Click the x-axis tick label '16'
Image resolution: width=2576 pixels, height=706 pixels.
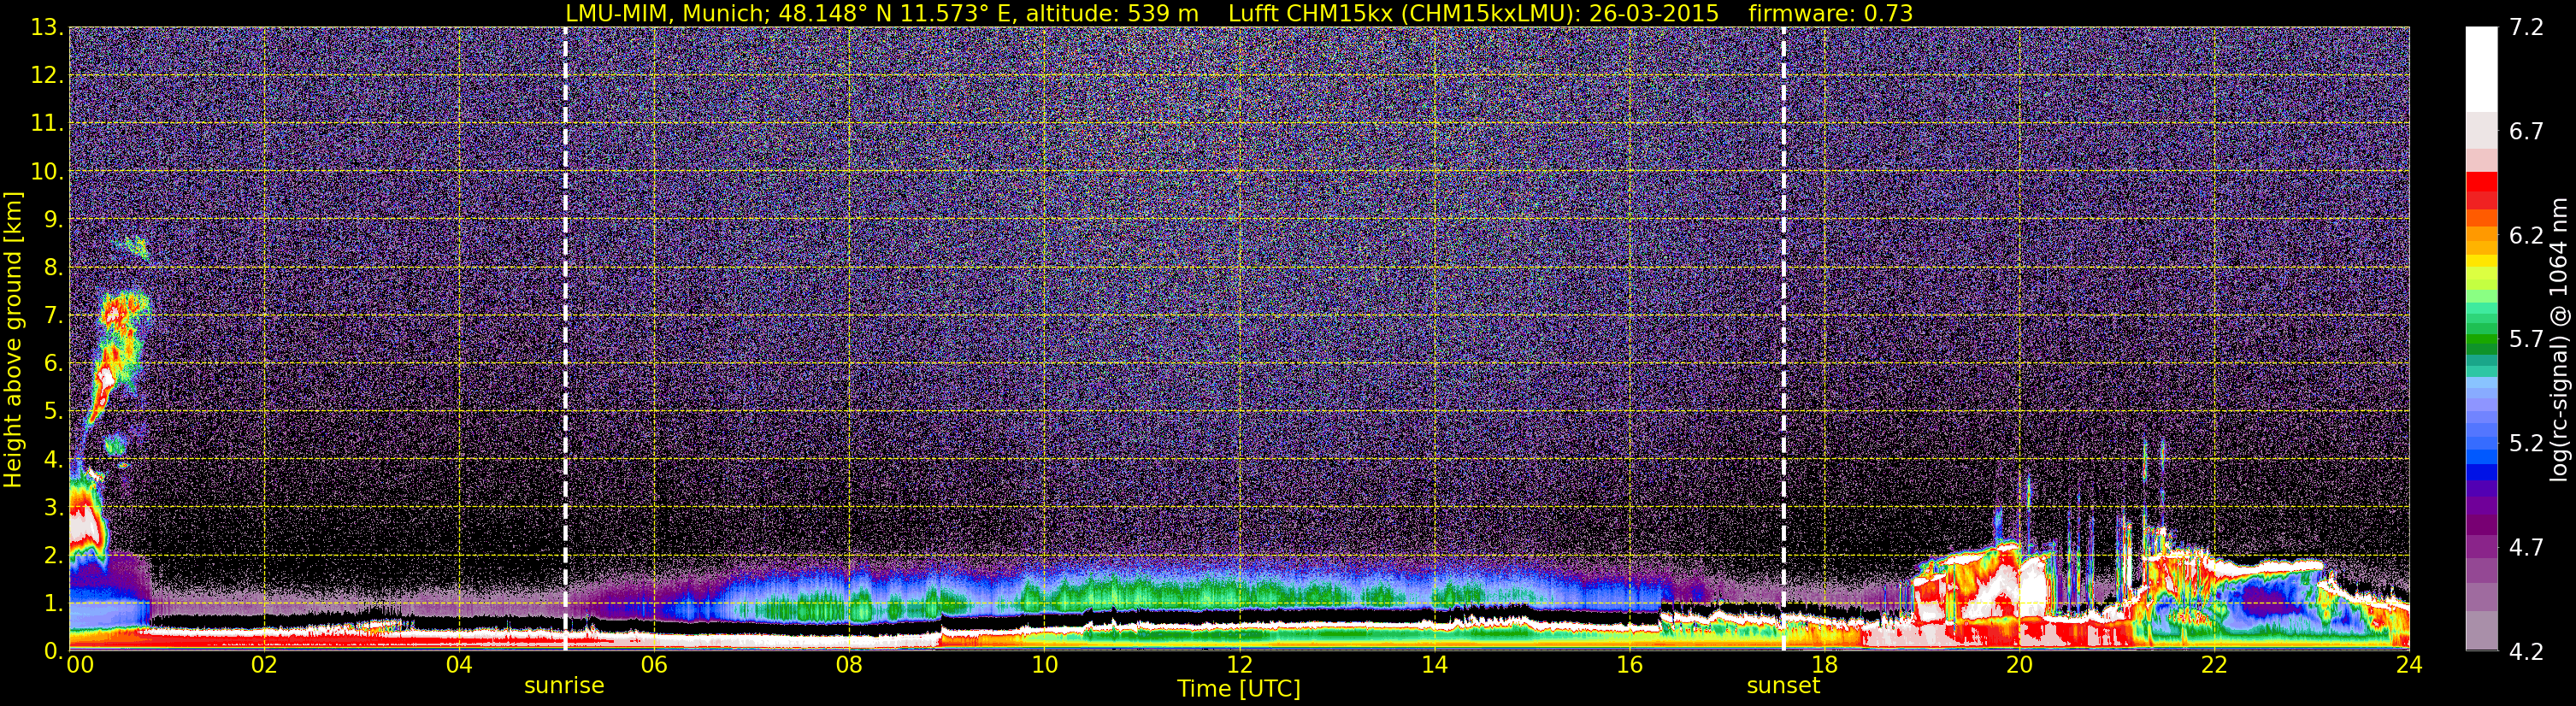[x=1629, y=665]
